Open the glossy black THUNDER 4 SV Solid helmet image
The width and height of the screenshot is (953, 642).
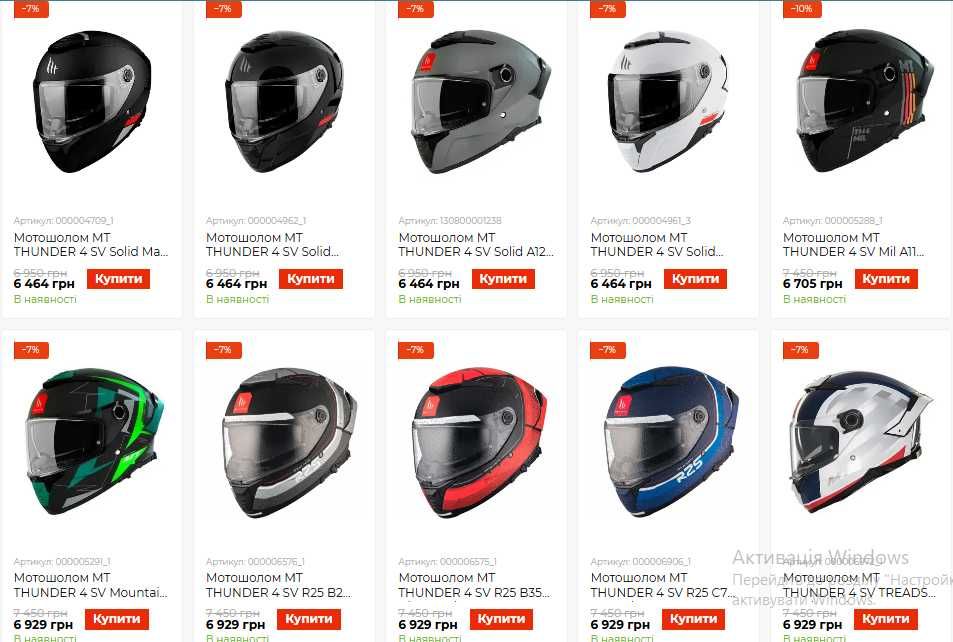(x=284, y=102)
